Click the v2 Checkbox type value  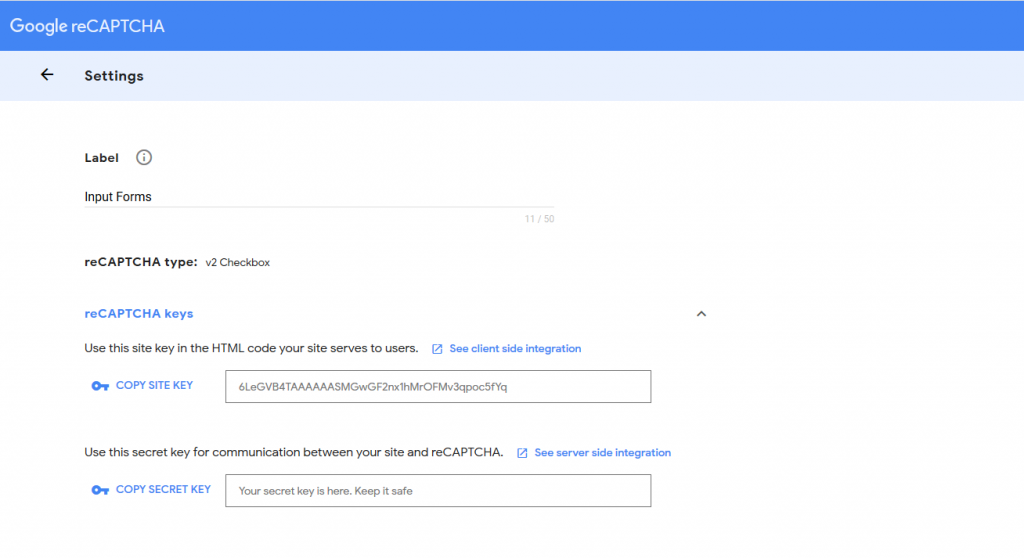pos(238,263)
